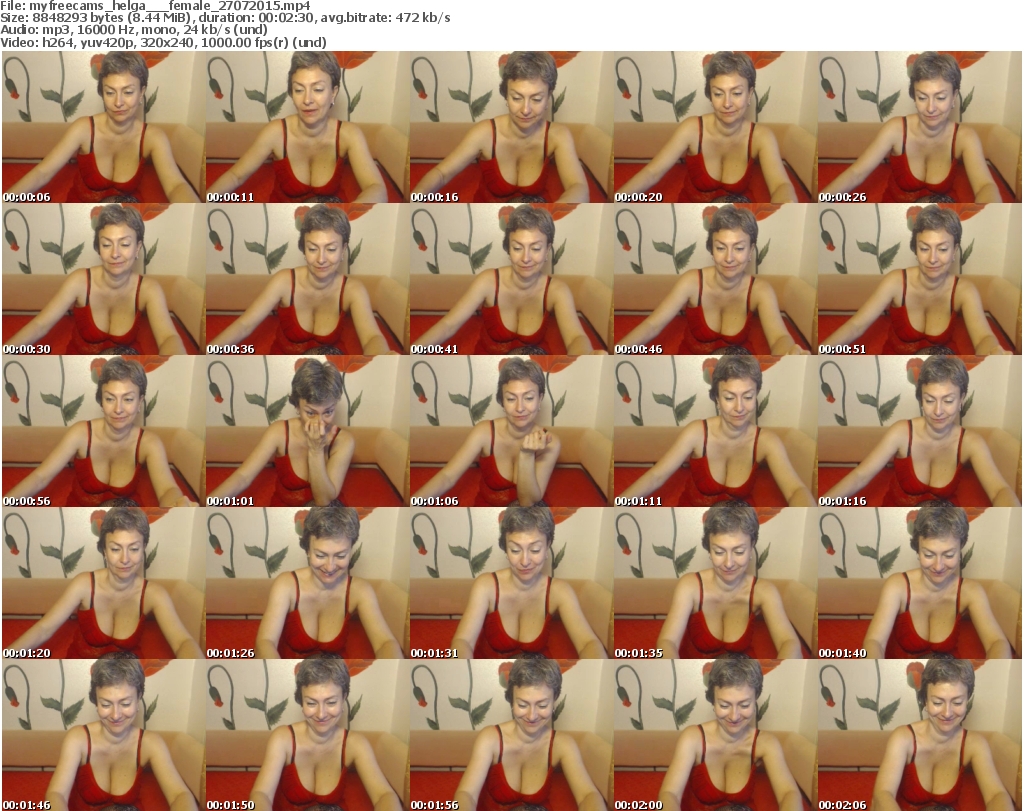Select the thumbnail stamped 00:00:36

pos(308,279)
